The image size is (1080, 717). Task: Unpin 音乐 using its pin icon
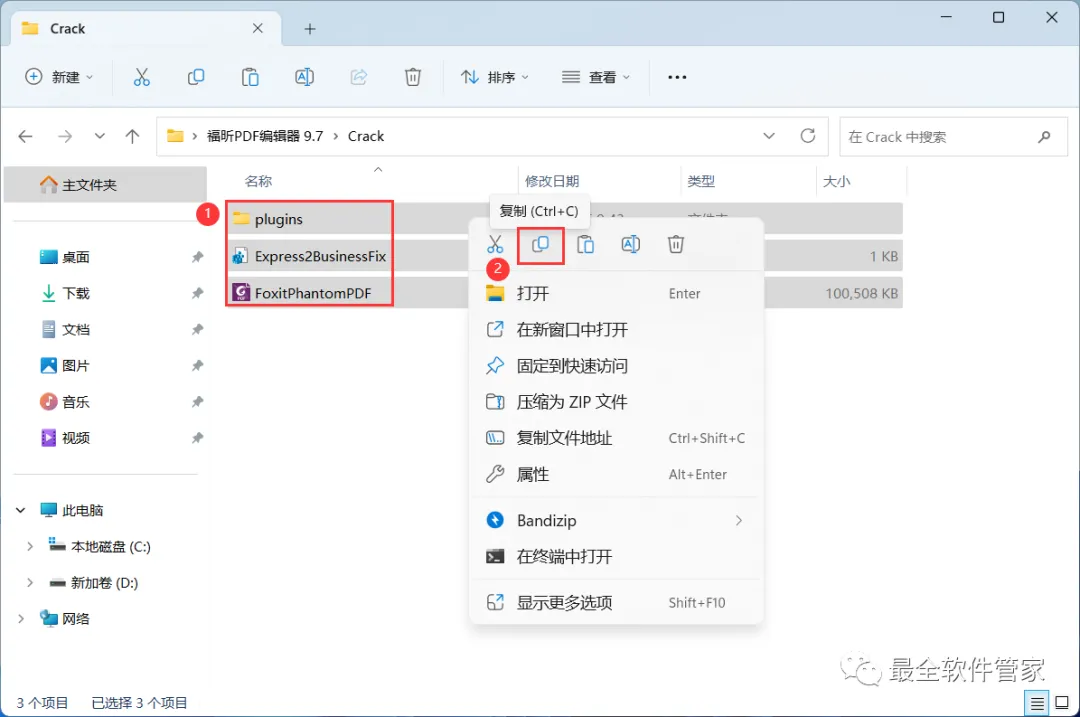(198, 402)
